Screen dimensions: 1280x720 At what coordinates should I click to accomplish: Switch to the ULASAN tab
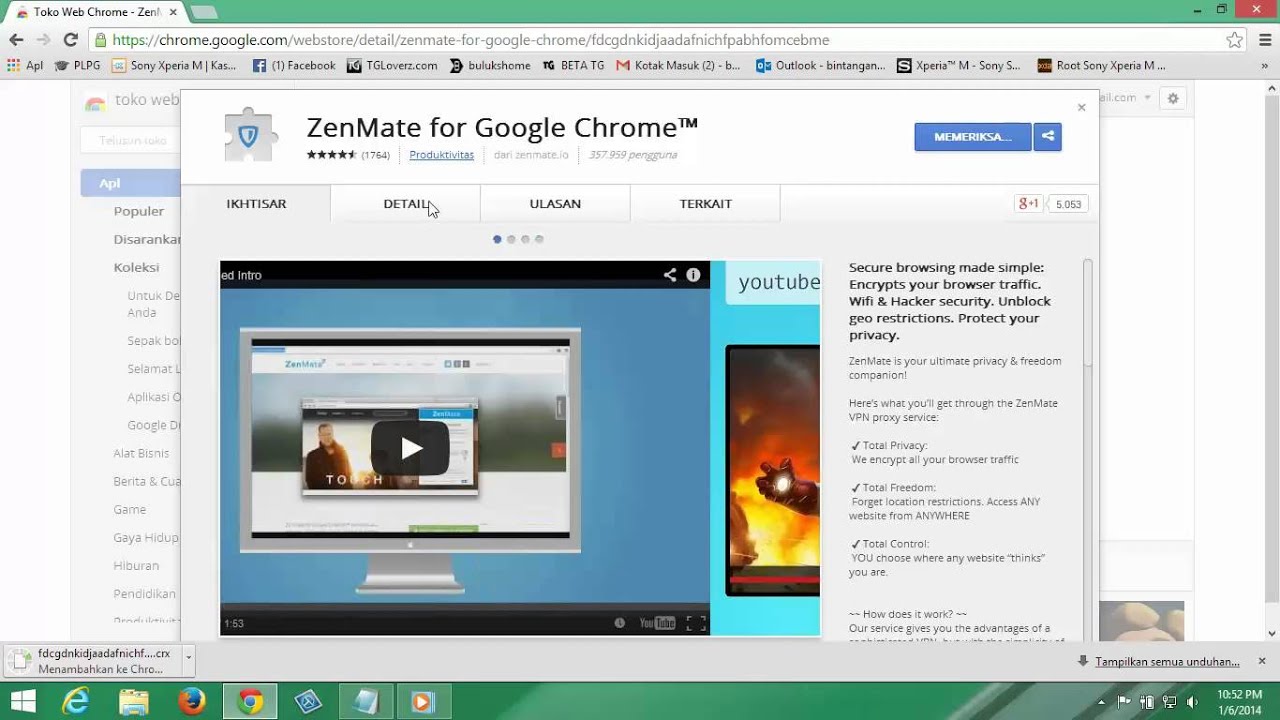click(x=555, y=203)
